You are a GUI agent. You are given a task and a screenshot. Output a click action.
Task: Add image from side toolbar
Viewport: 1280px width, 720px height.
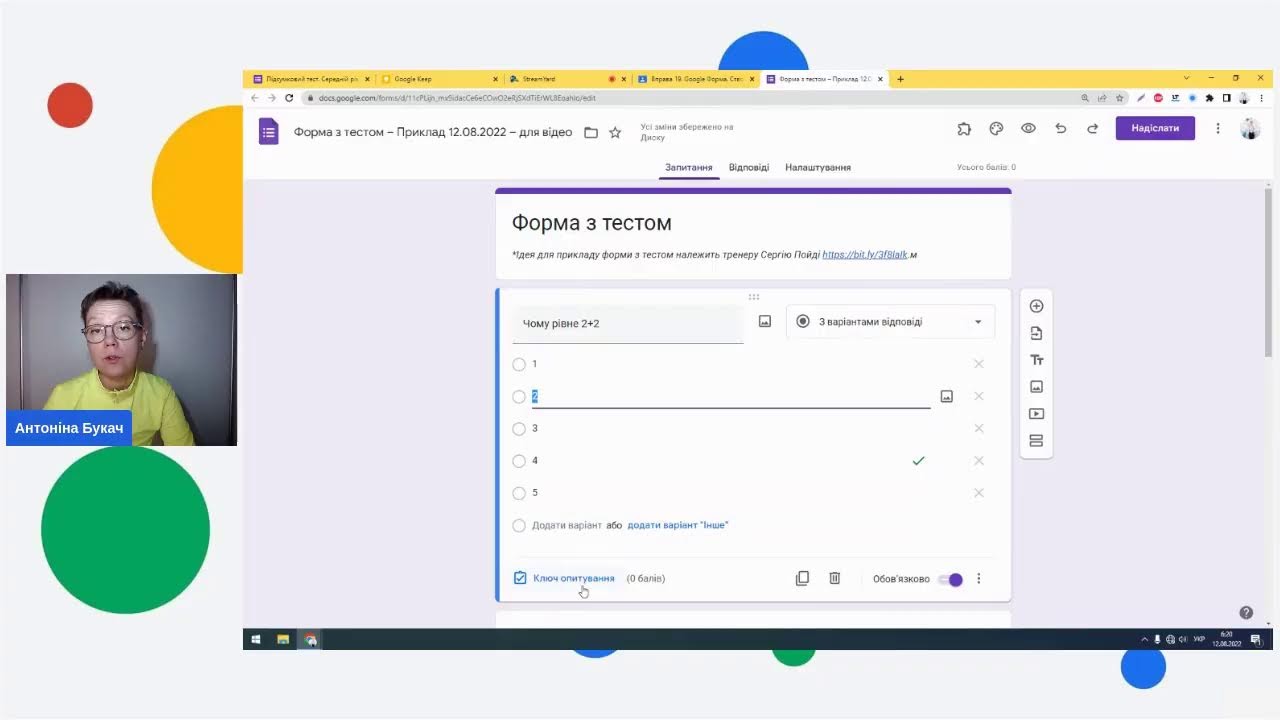click(1036, 386)
